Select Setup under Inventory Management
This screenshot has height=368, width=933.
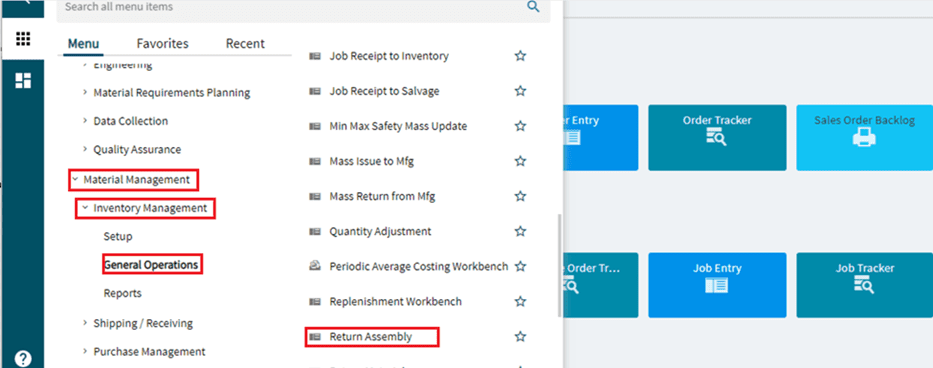coord(118,236)
